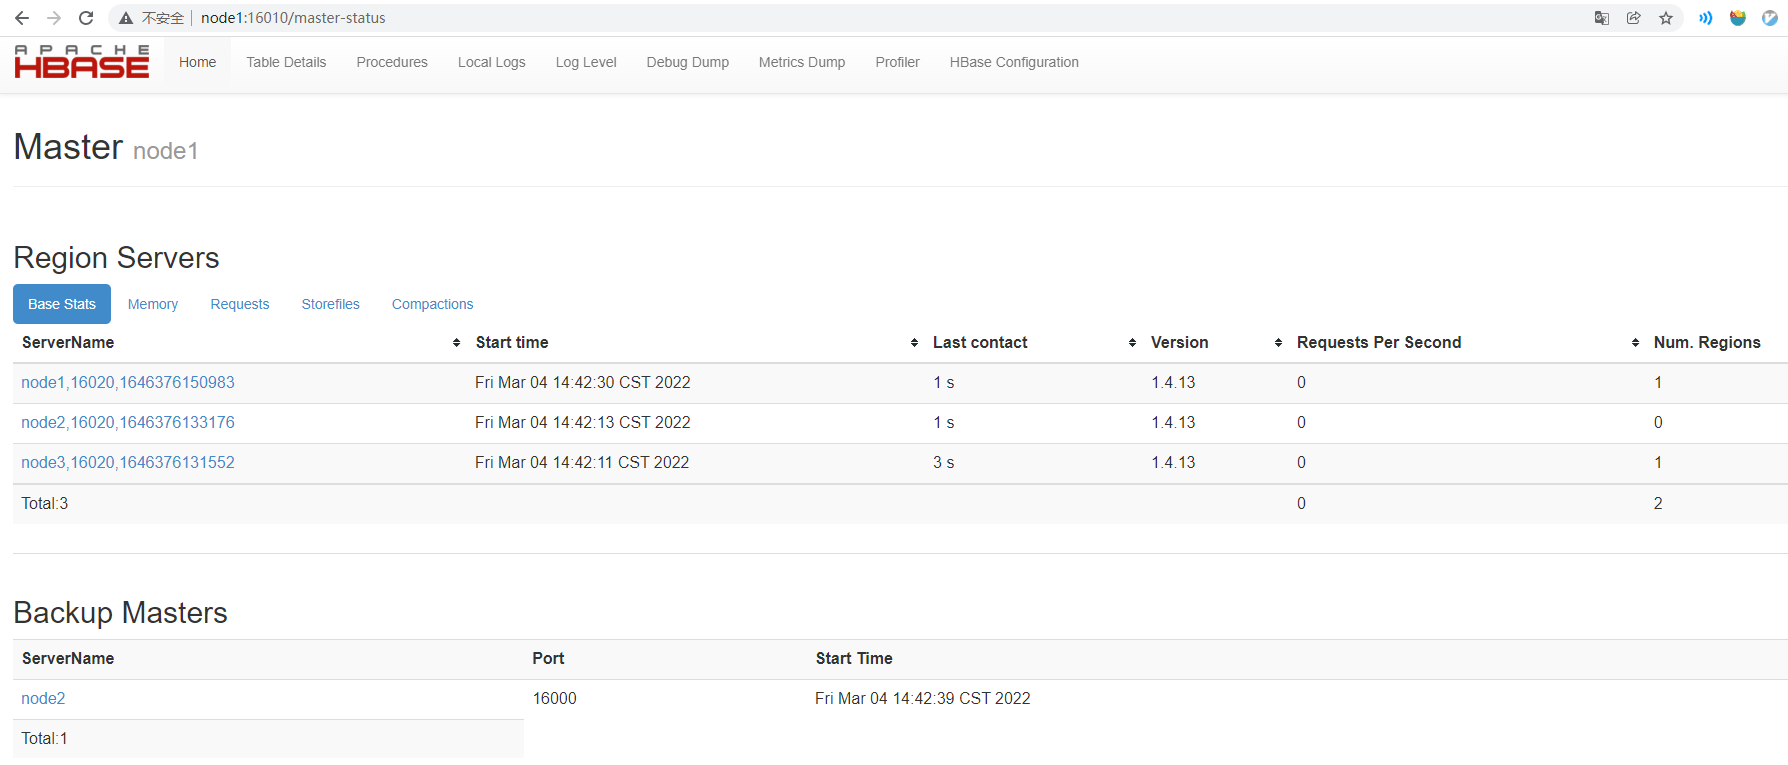Open node2,16020,1646376133176 region server link
The image size is (1788, 765).
coord(128,422)
